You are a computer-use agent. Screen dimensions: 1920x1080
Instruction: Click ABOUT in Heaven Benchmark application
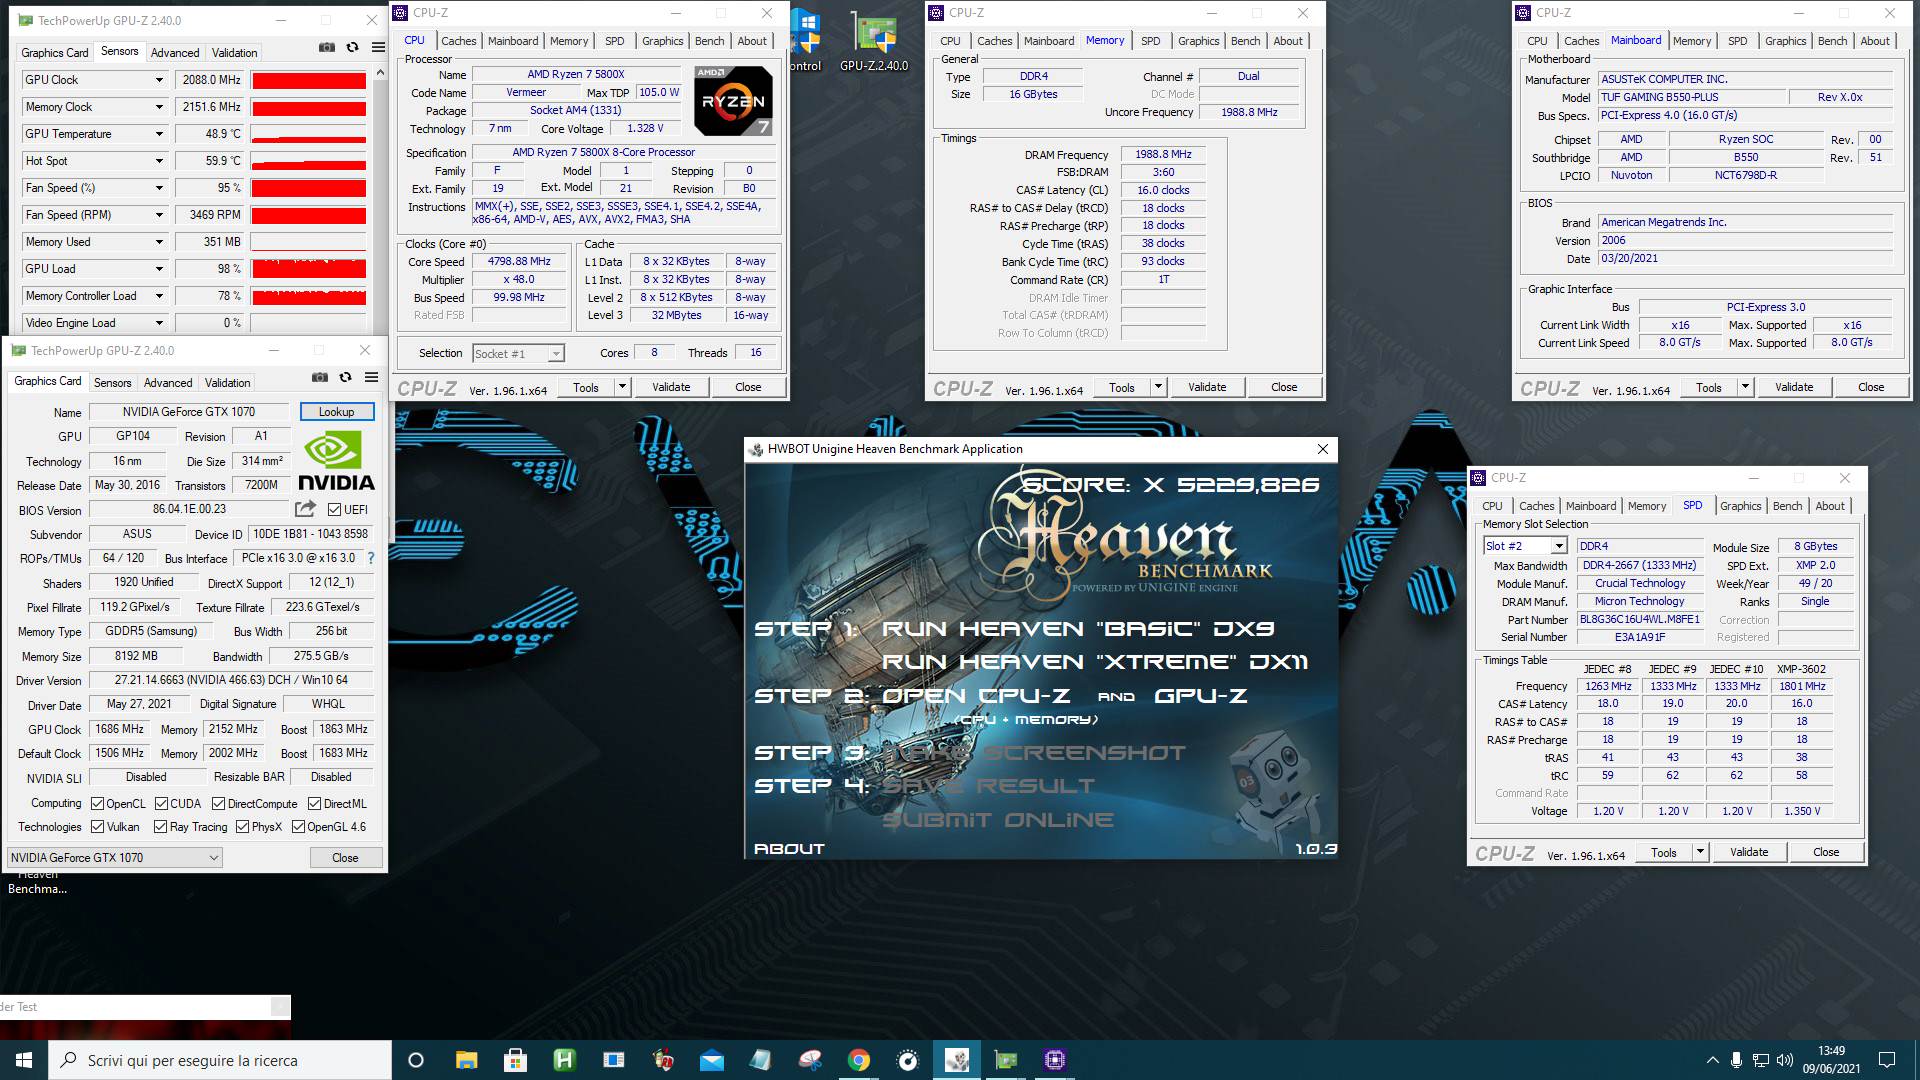[789, 848]
